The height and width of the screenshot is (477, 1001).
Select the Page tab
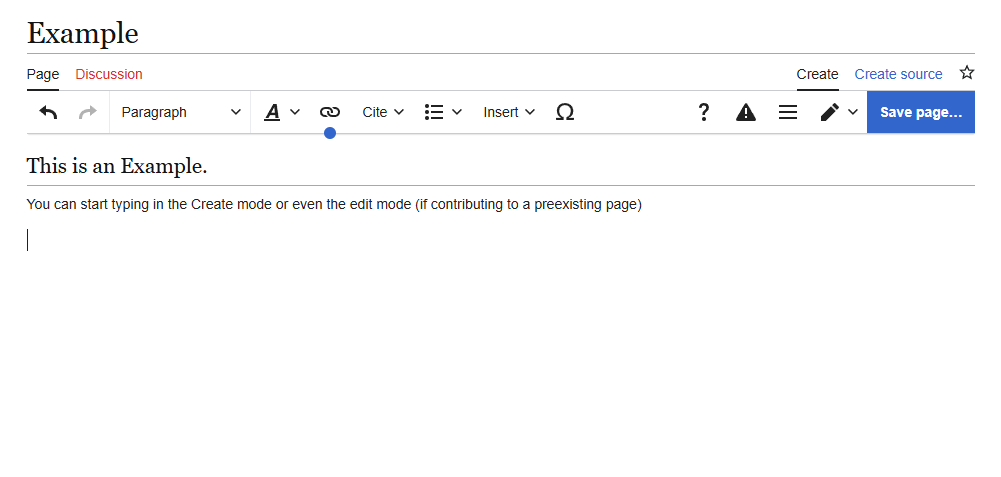tap(43, 74)
